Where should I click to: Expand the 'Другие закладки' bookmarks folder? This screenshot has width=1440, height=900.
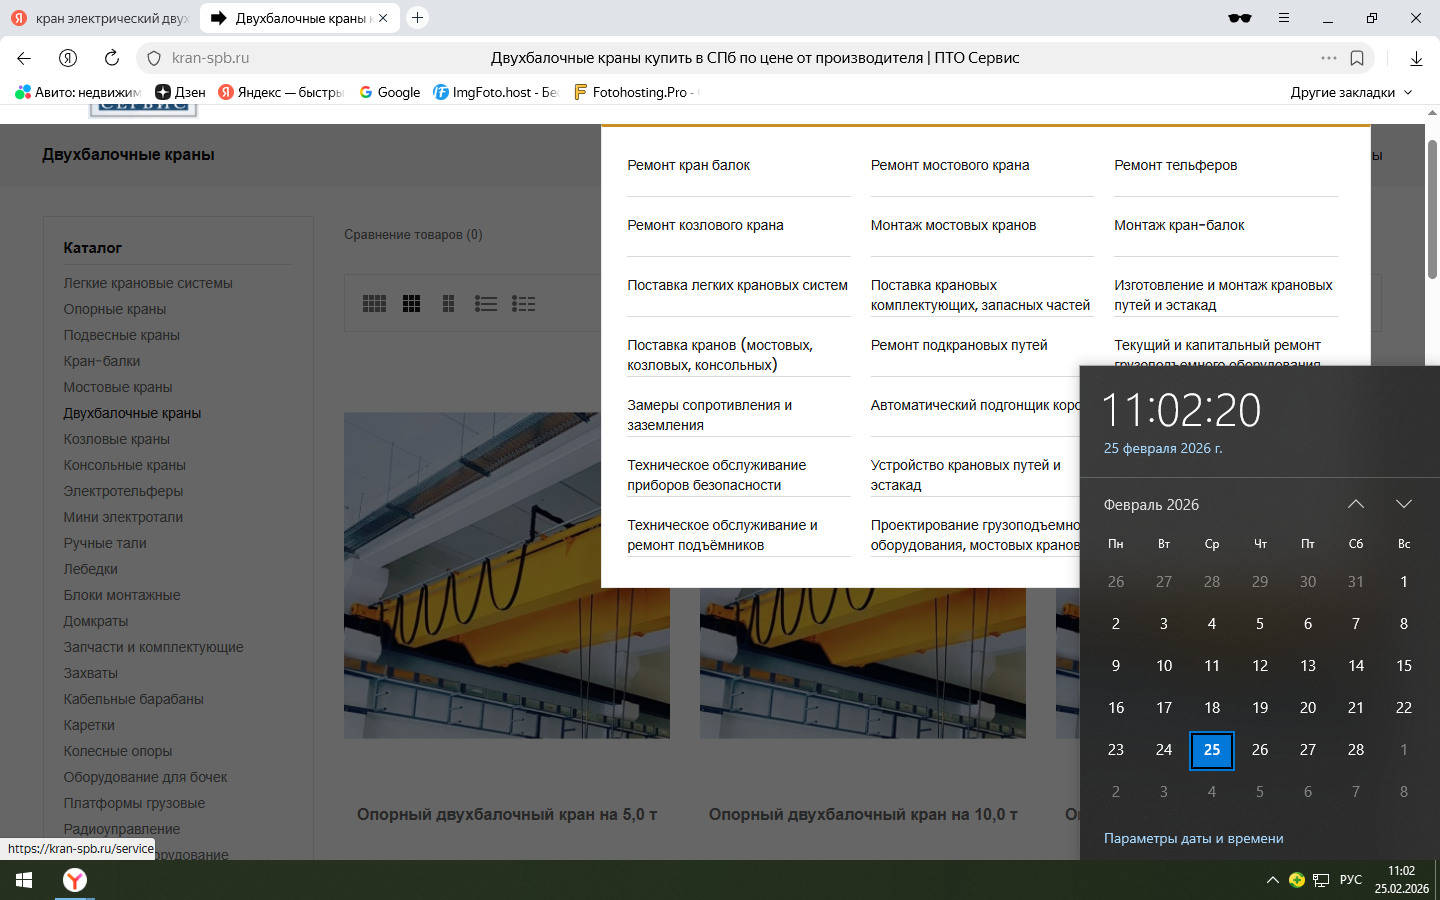(x=1351, y=92)
